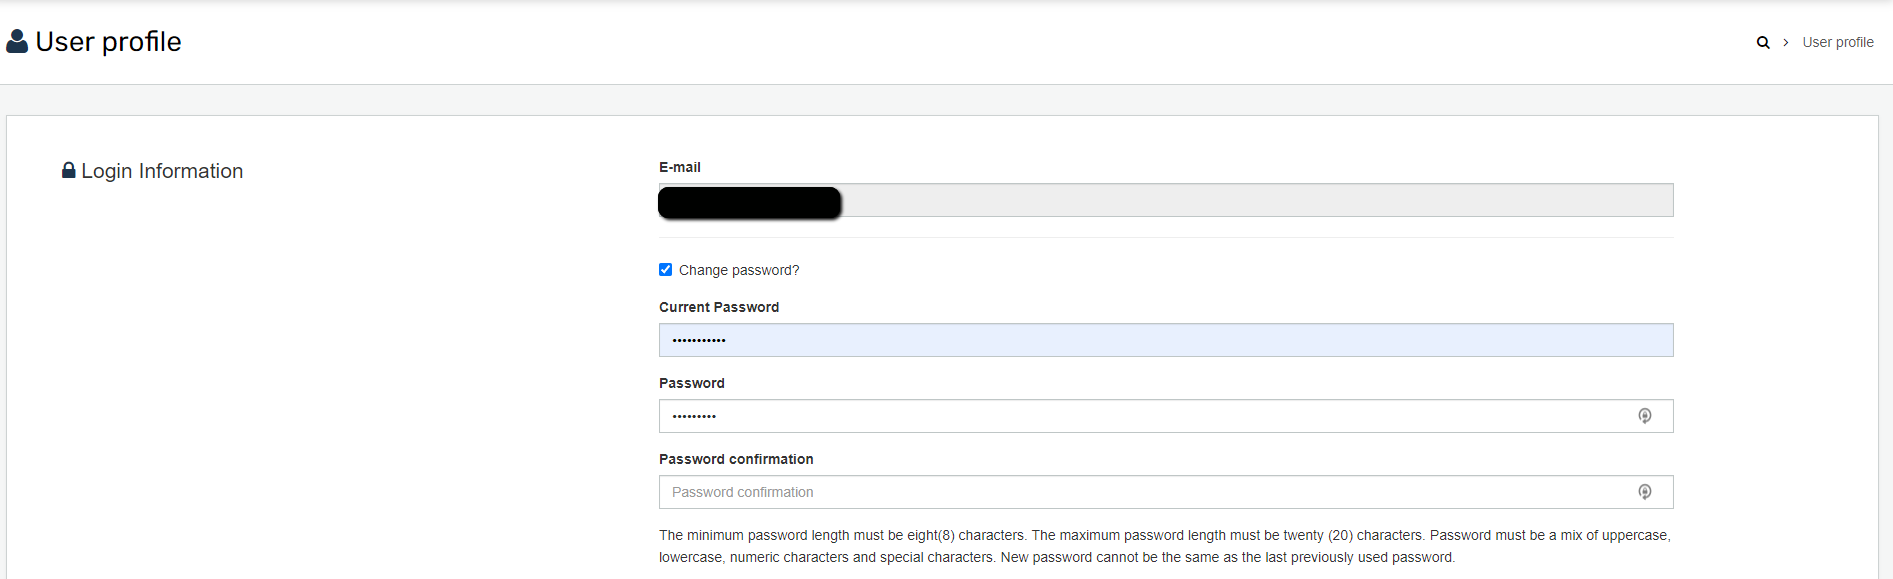Focus the Current Password input field

coord(1166,340)
